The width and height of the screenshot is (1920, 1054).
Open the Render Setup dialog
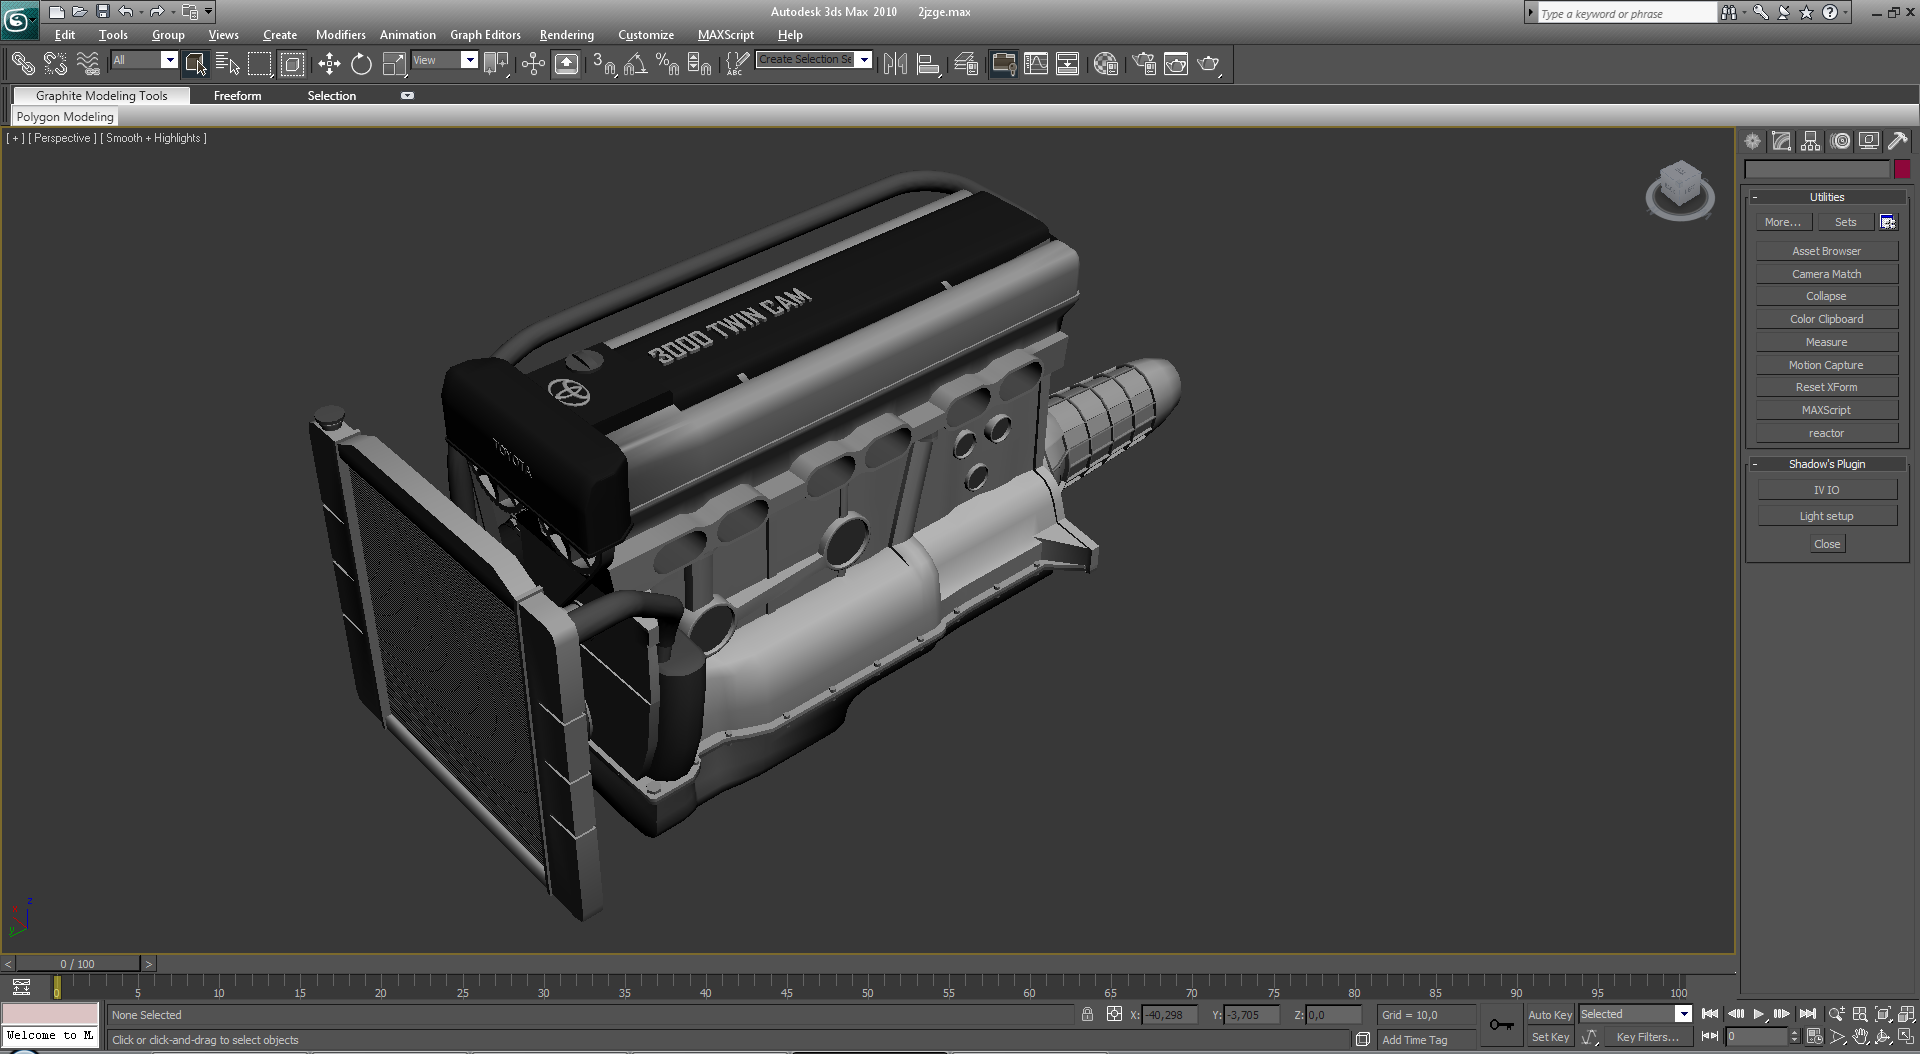tap(1144, 64)
